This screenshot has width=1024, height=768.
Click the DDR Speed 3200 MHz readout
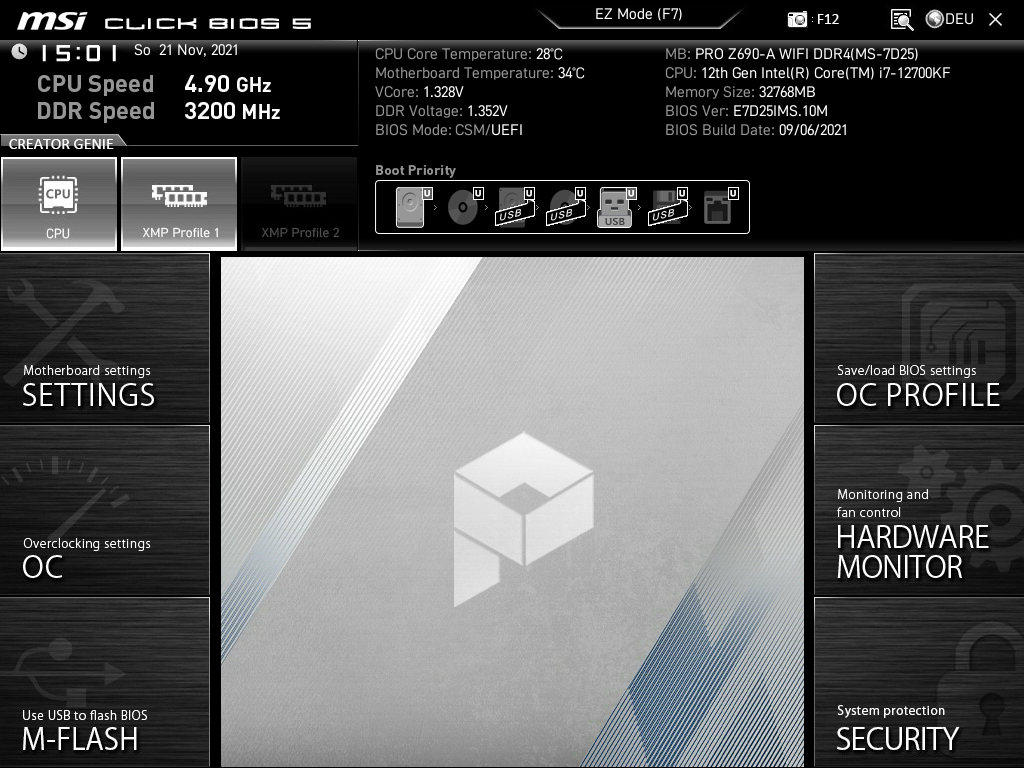(x=159, y=111)
